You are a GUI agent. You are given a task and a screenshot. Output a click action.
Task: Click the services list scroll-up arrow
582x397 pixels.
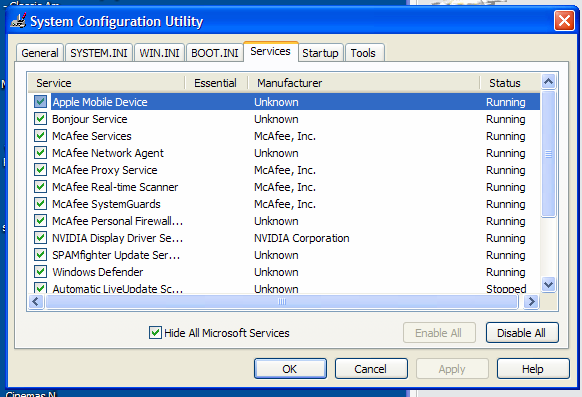coord(548,81)
